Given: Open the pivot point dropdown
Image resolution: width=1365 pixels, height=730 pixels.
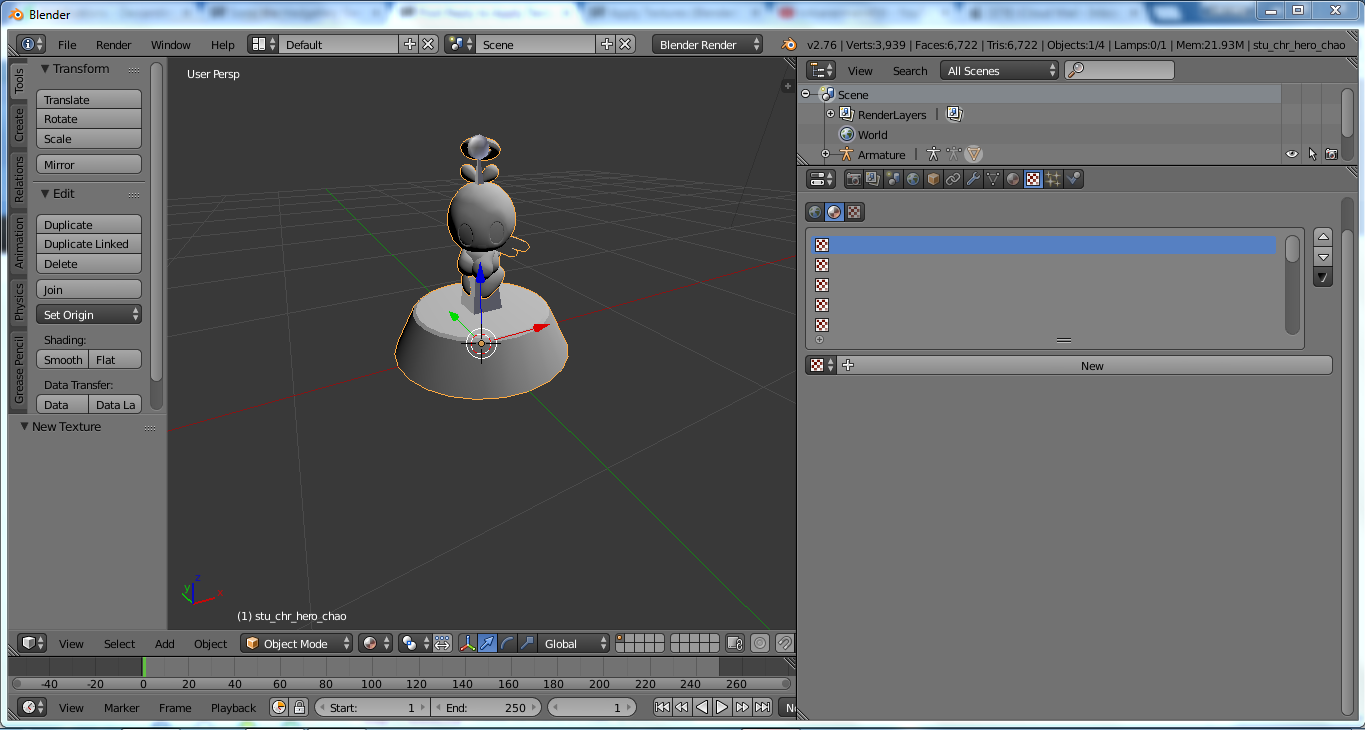Looking at the screenshot, I should coord(415,643).
